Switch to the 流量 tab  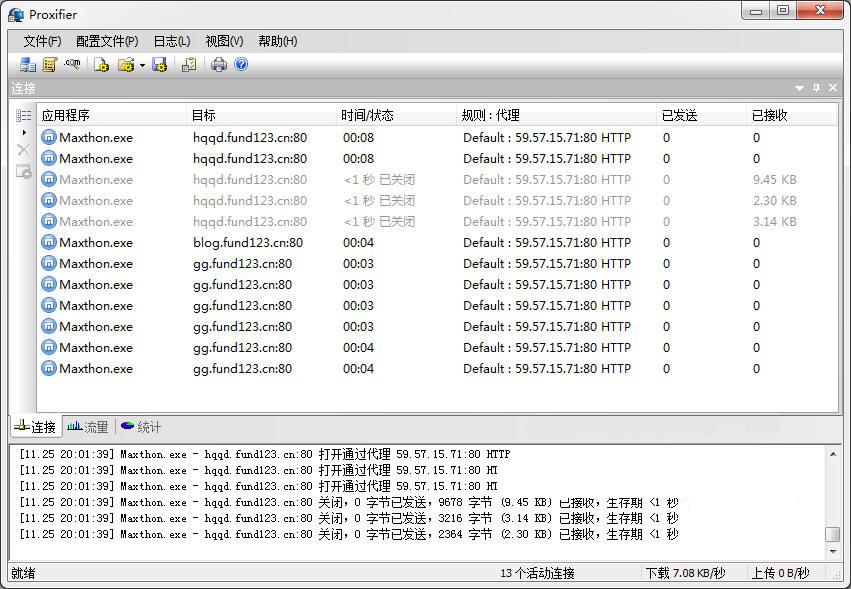click(x=87, y=427)
